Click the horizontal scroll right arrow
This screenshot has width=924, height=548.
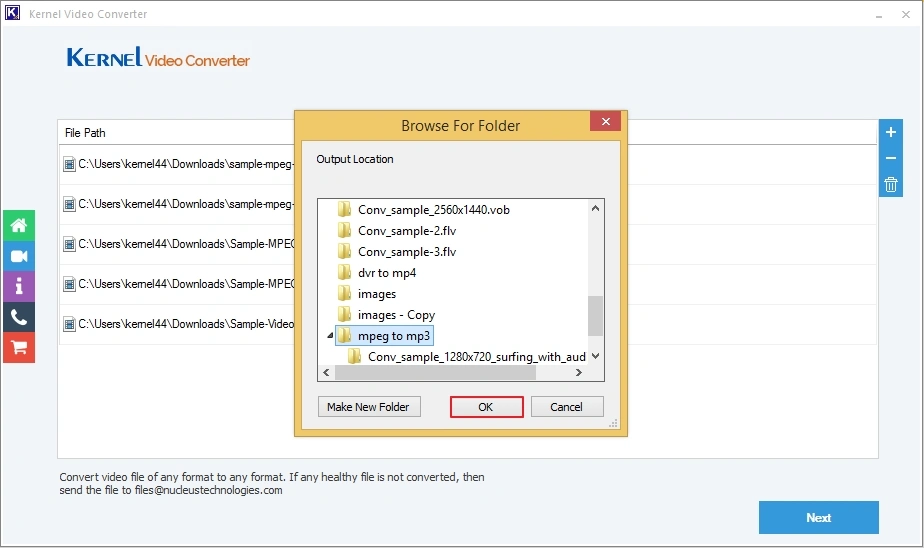pos(579,372)
